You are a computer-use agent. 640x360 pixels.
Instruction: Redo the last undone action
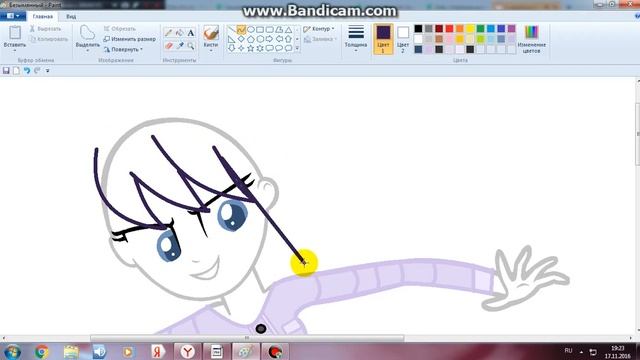[x=37, y=71]
